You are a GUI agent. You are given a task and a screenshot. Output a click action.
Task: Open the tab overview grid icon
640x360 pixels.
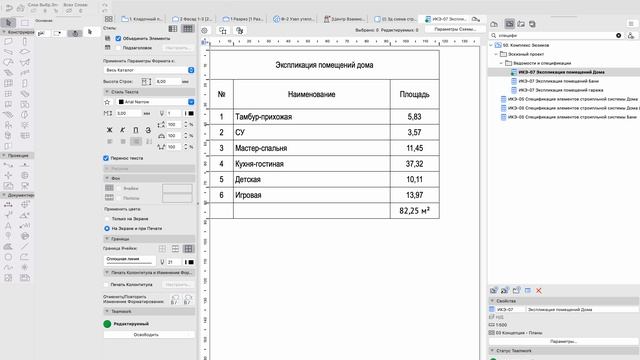click(109, 19)
